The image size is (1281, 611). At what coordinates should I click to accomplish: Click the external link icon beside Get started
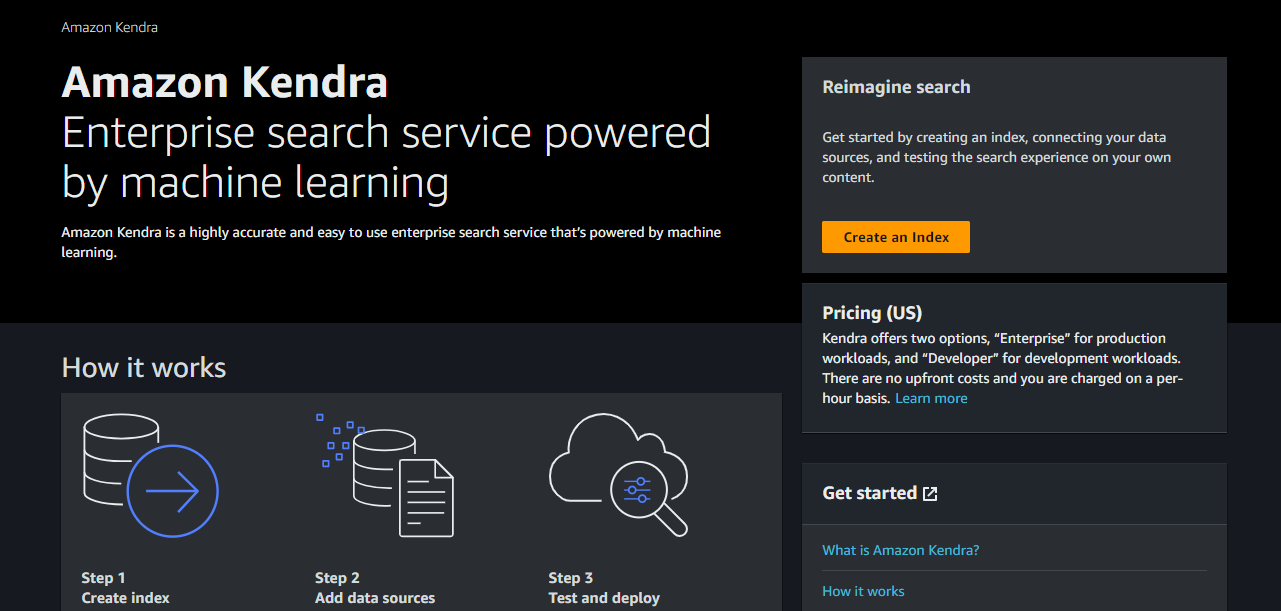click(x=930, y=492)
